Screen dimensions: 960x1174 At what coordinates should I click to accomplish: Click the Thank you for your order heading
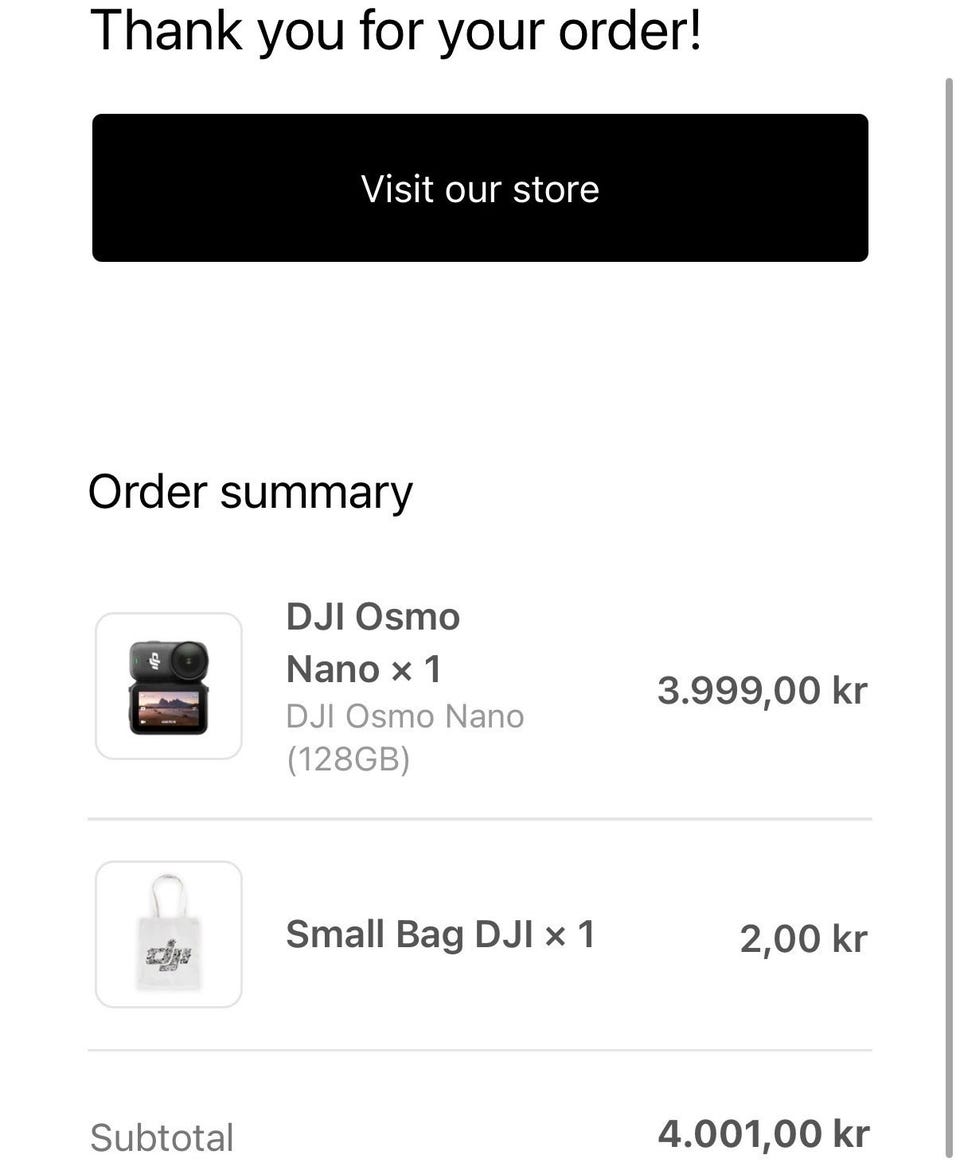click(x=396, y=30)
